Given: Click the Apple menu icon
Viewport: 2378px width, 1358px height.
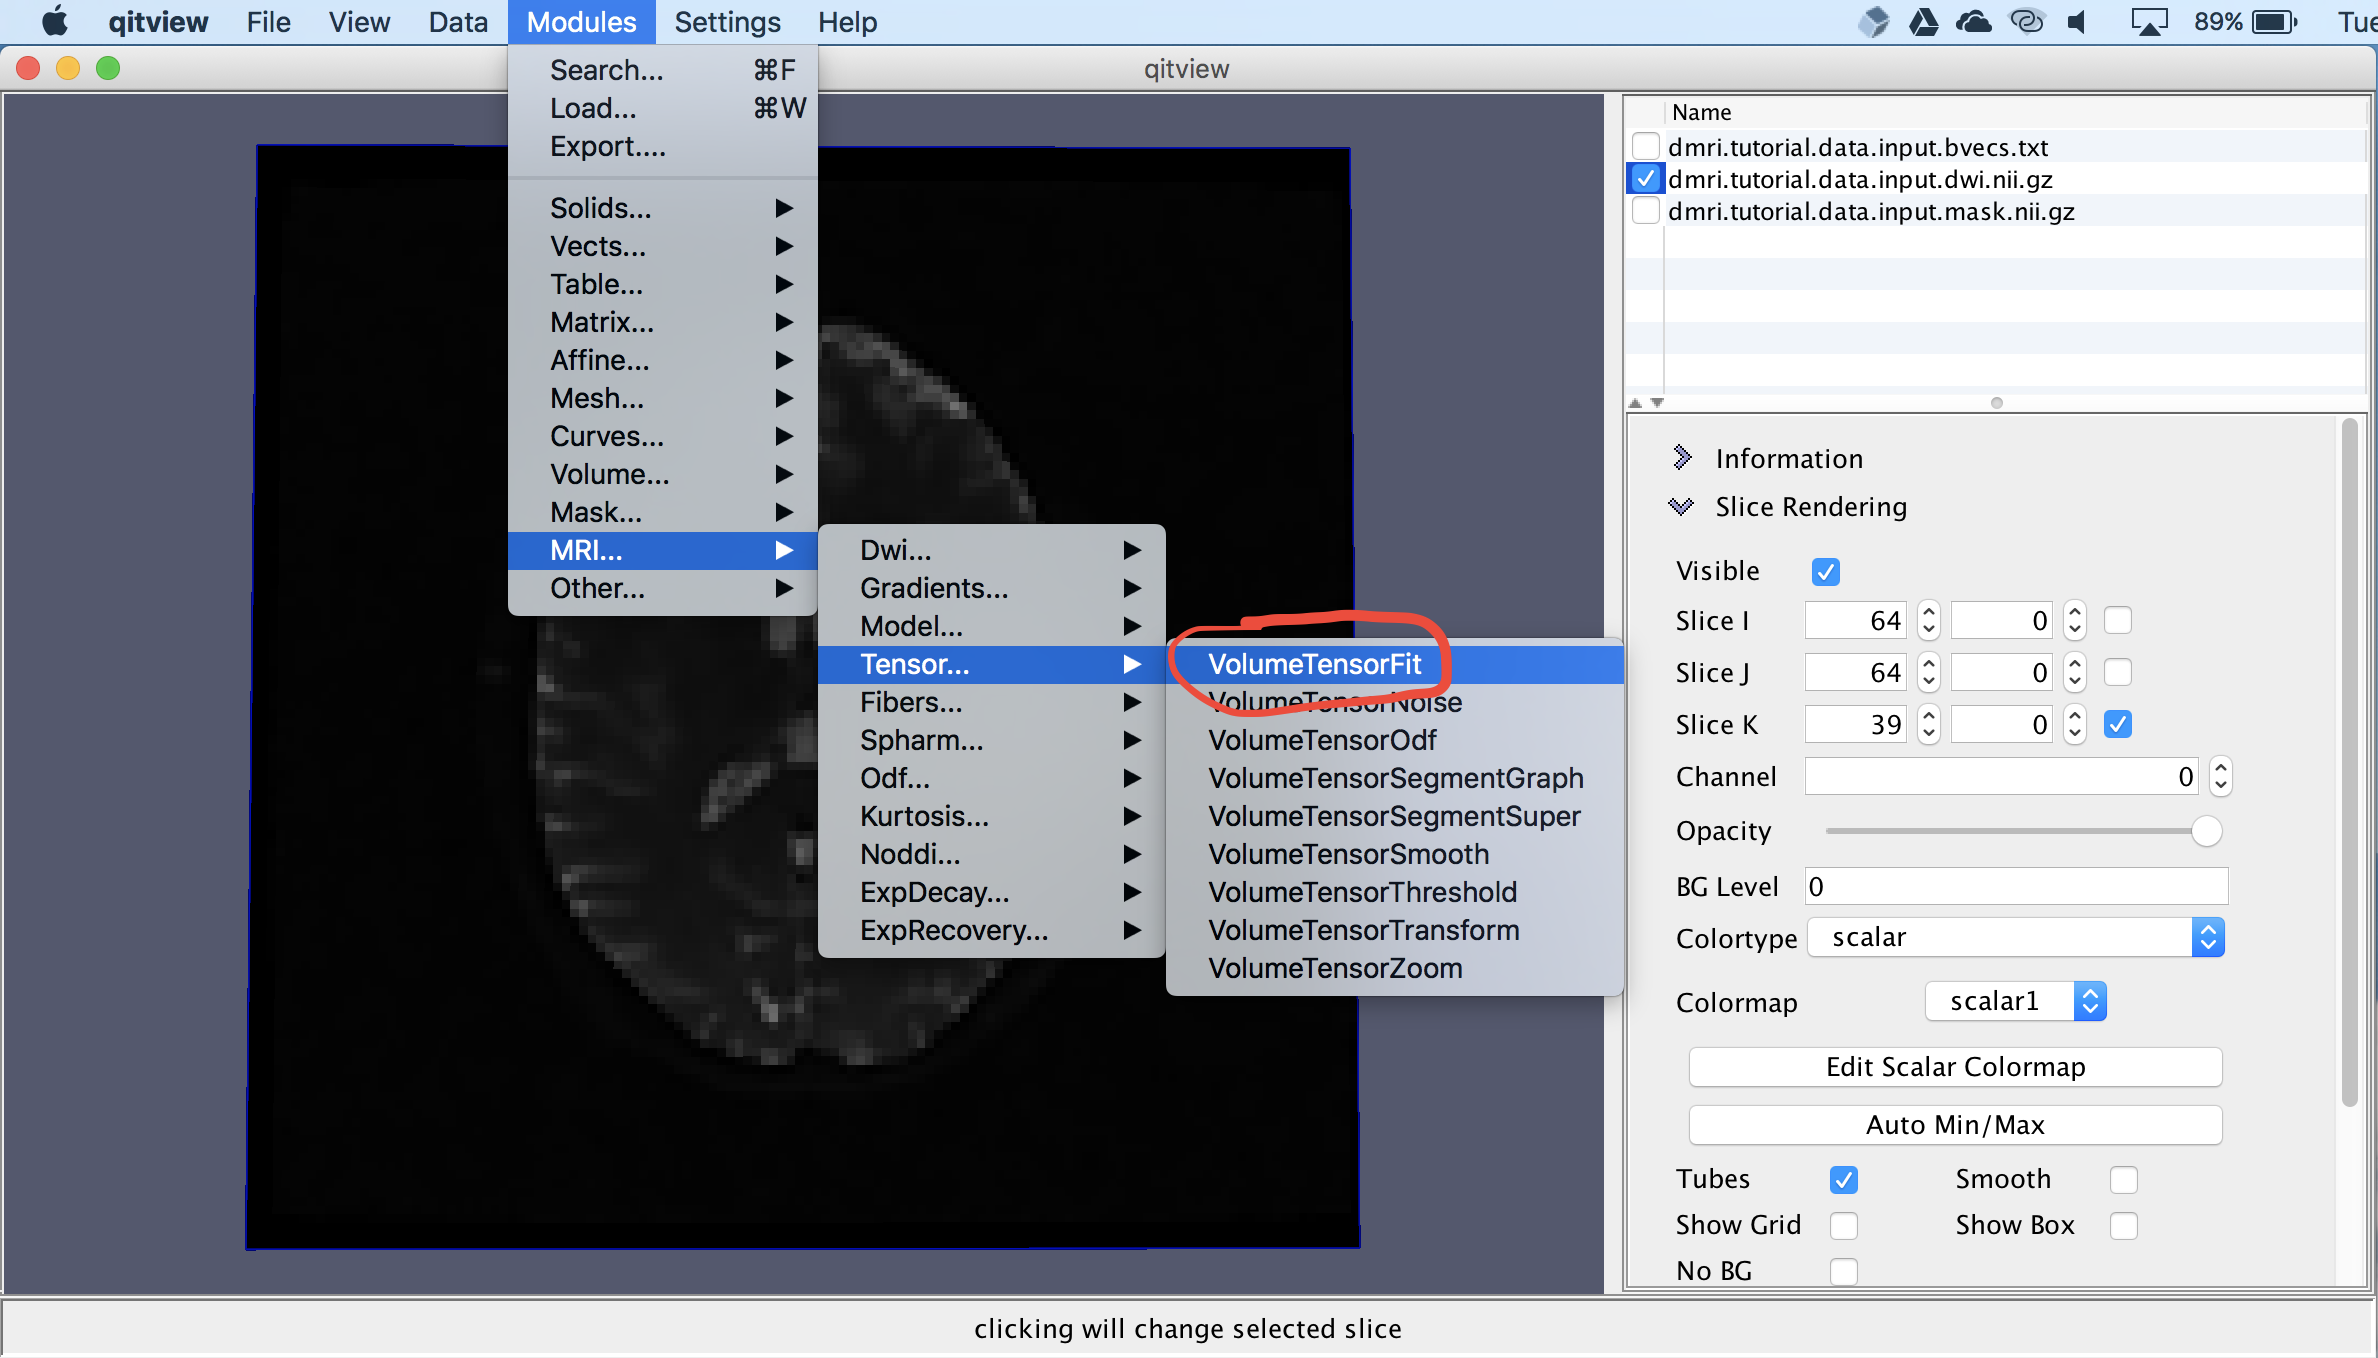Looking at the screenshot, I should click(55, 21).
